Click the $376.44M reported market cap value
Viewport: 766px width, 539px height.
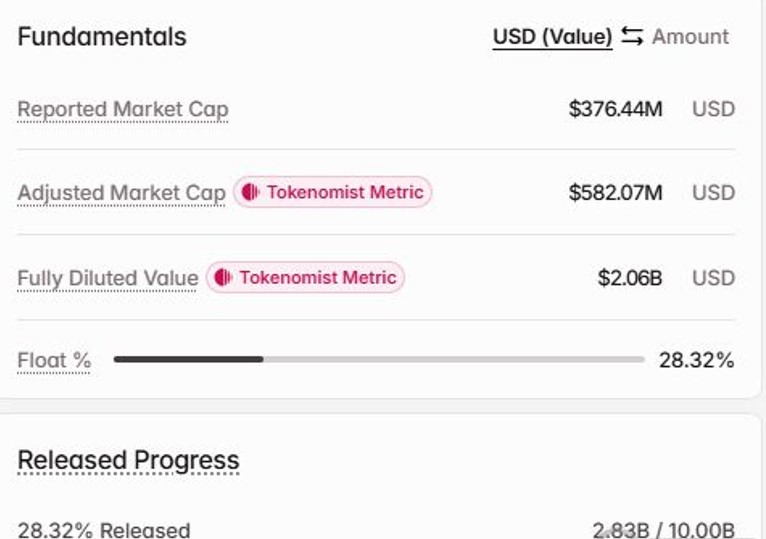[616, 108]
